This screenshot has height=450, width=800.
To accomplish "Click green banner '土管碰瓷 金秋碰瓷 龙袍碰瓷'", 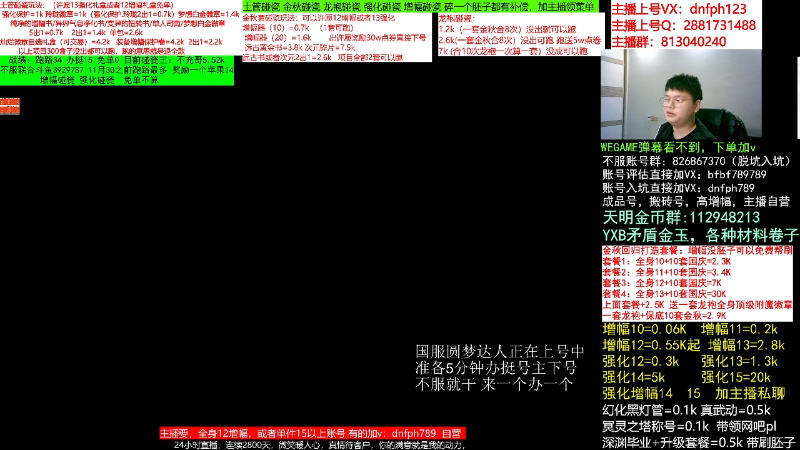I will point(420,7).
